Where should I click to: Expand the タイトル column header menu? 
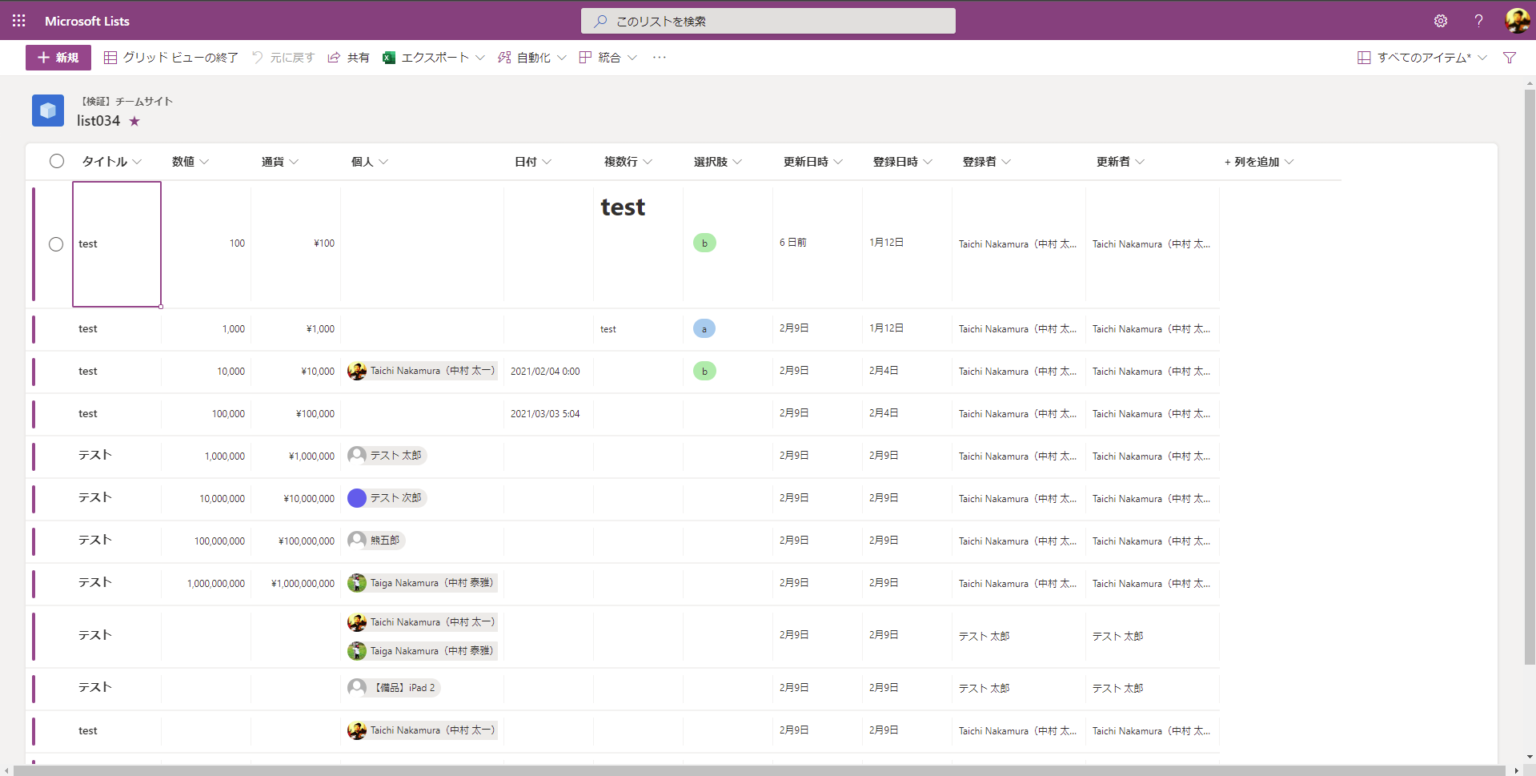(x=112, y=162)
